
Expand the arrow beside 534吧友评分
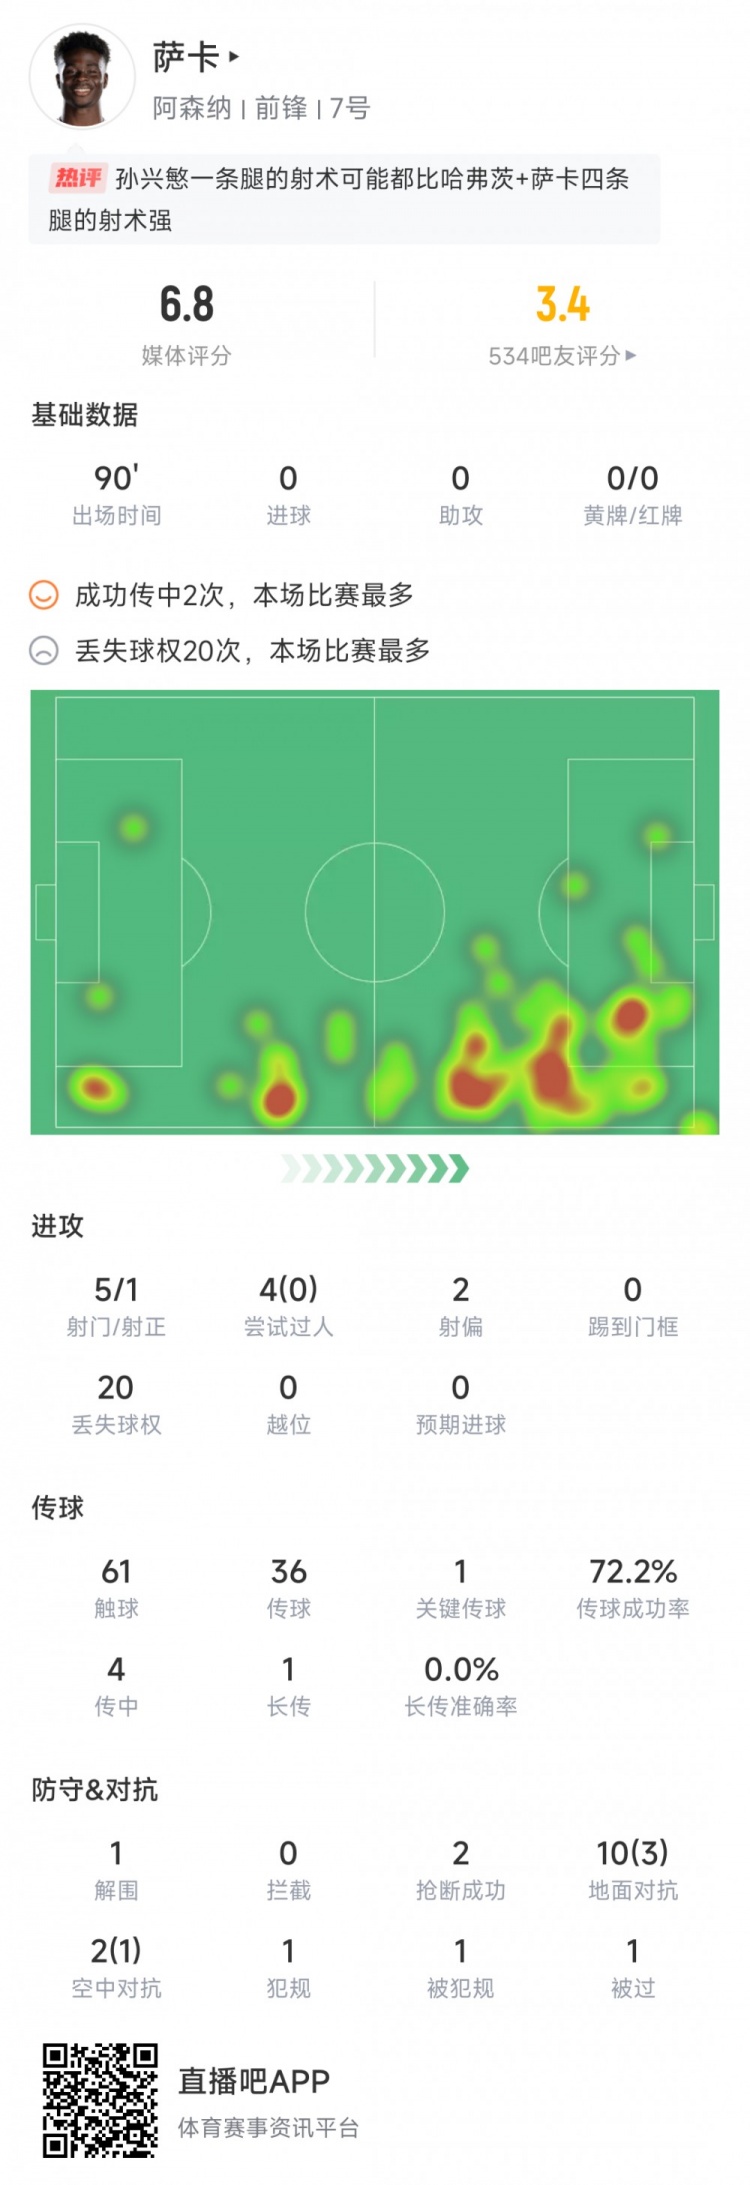tap(630, 355)
